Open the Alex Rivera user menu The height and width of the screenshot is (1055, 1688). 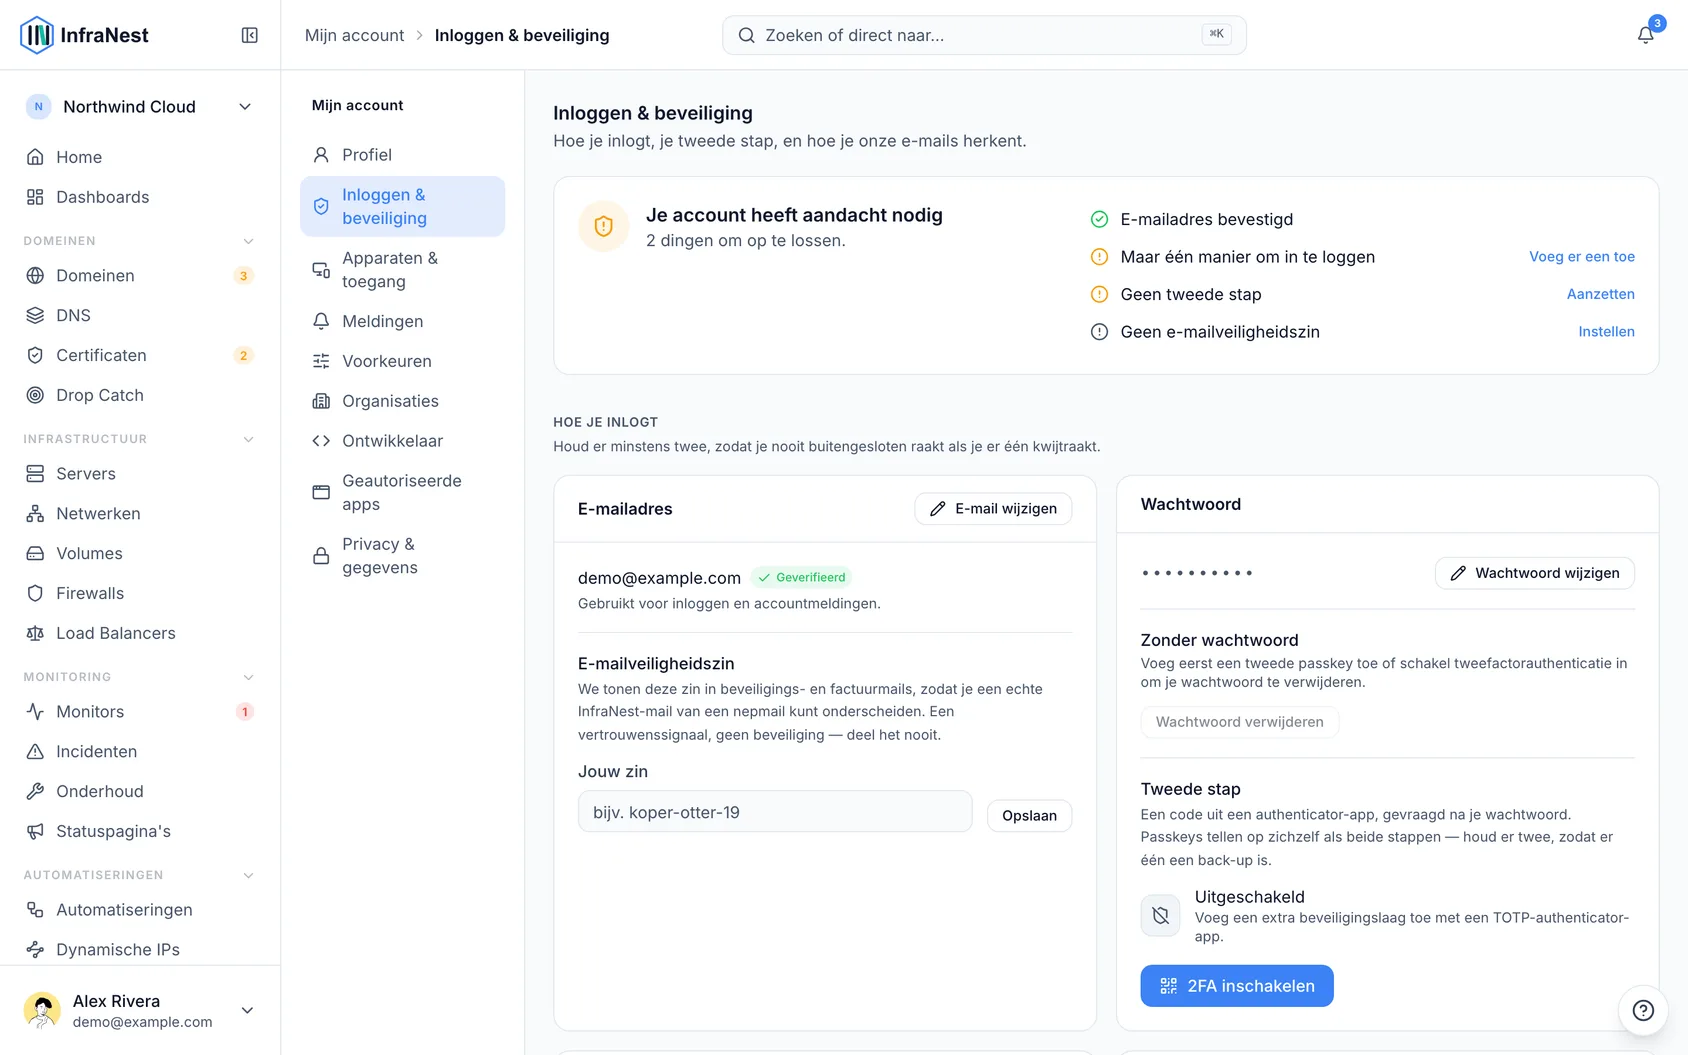[x=140, y=1010]
